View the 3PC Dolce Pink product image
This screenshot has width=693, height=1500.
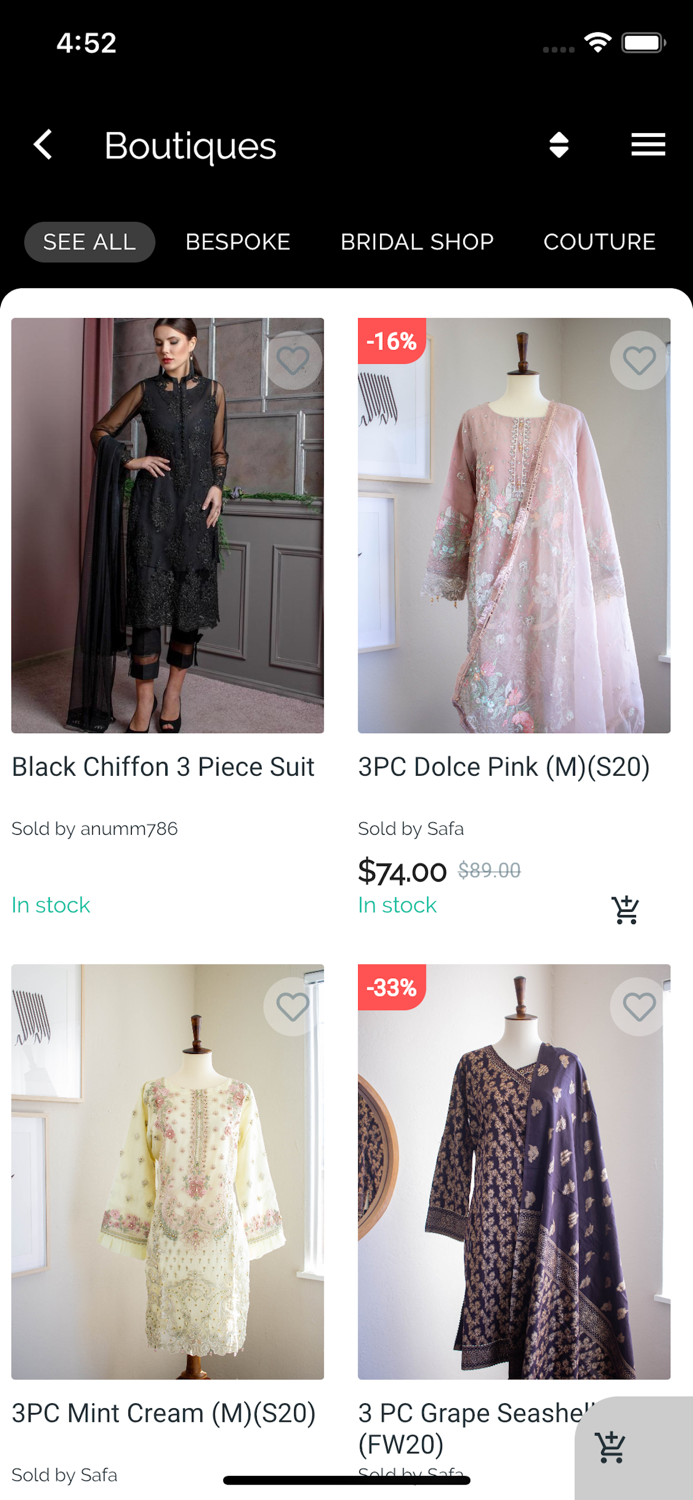pyautogui.click(x=514, y=540)
